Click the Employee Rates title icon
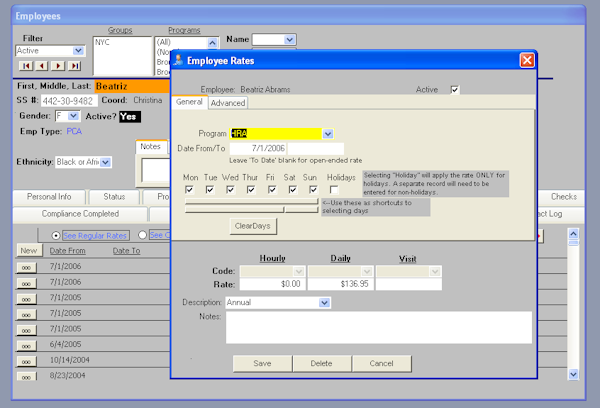This screenshot has width=600, height=408. coord(178,60)
